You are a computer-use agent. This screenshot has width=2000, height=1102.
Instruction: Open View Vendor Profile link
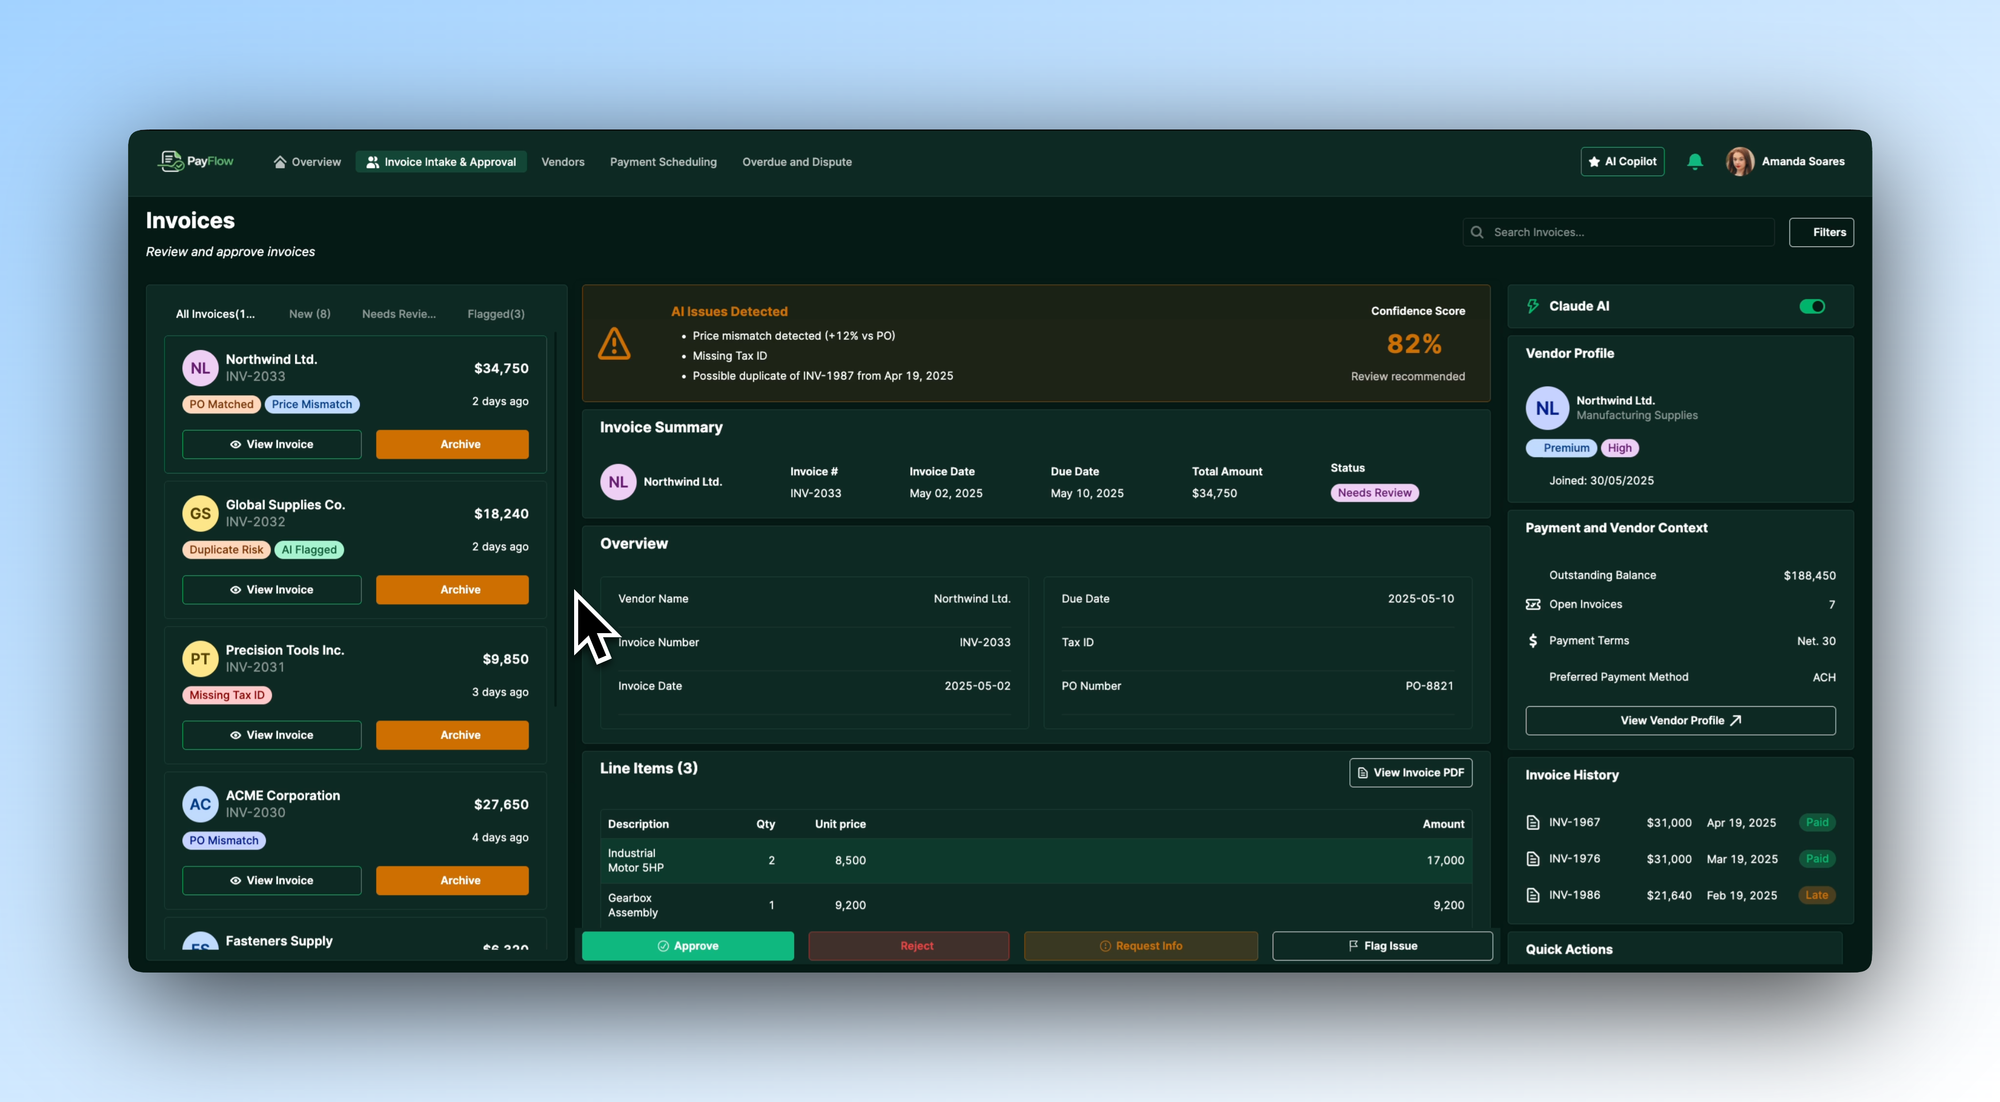click(1680, 721)
